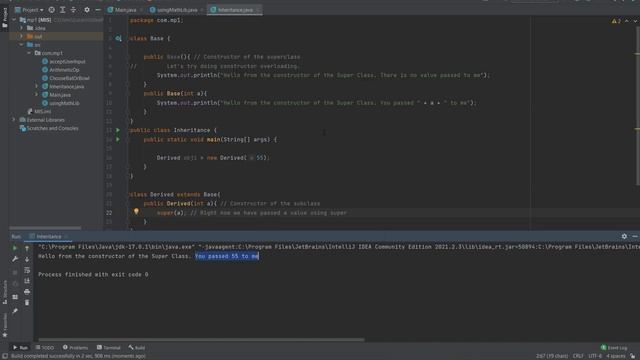Collapse the mp1 project root node
The image size is (640, 360).
[15, 20]
